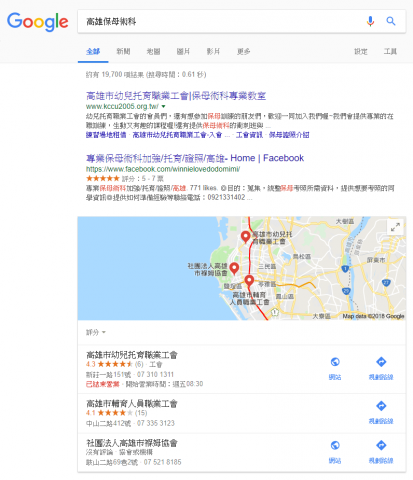Start voice search with microphone icon
The width and height of the screenshot is (413, 480).
coord(370,21)
